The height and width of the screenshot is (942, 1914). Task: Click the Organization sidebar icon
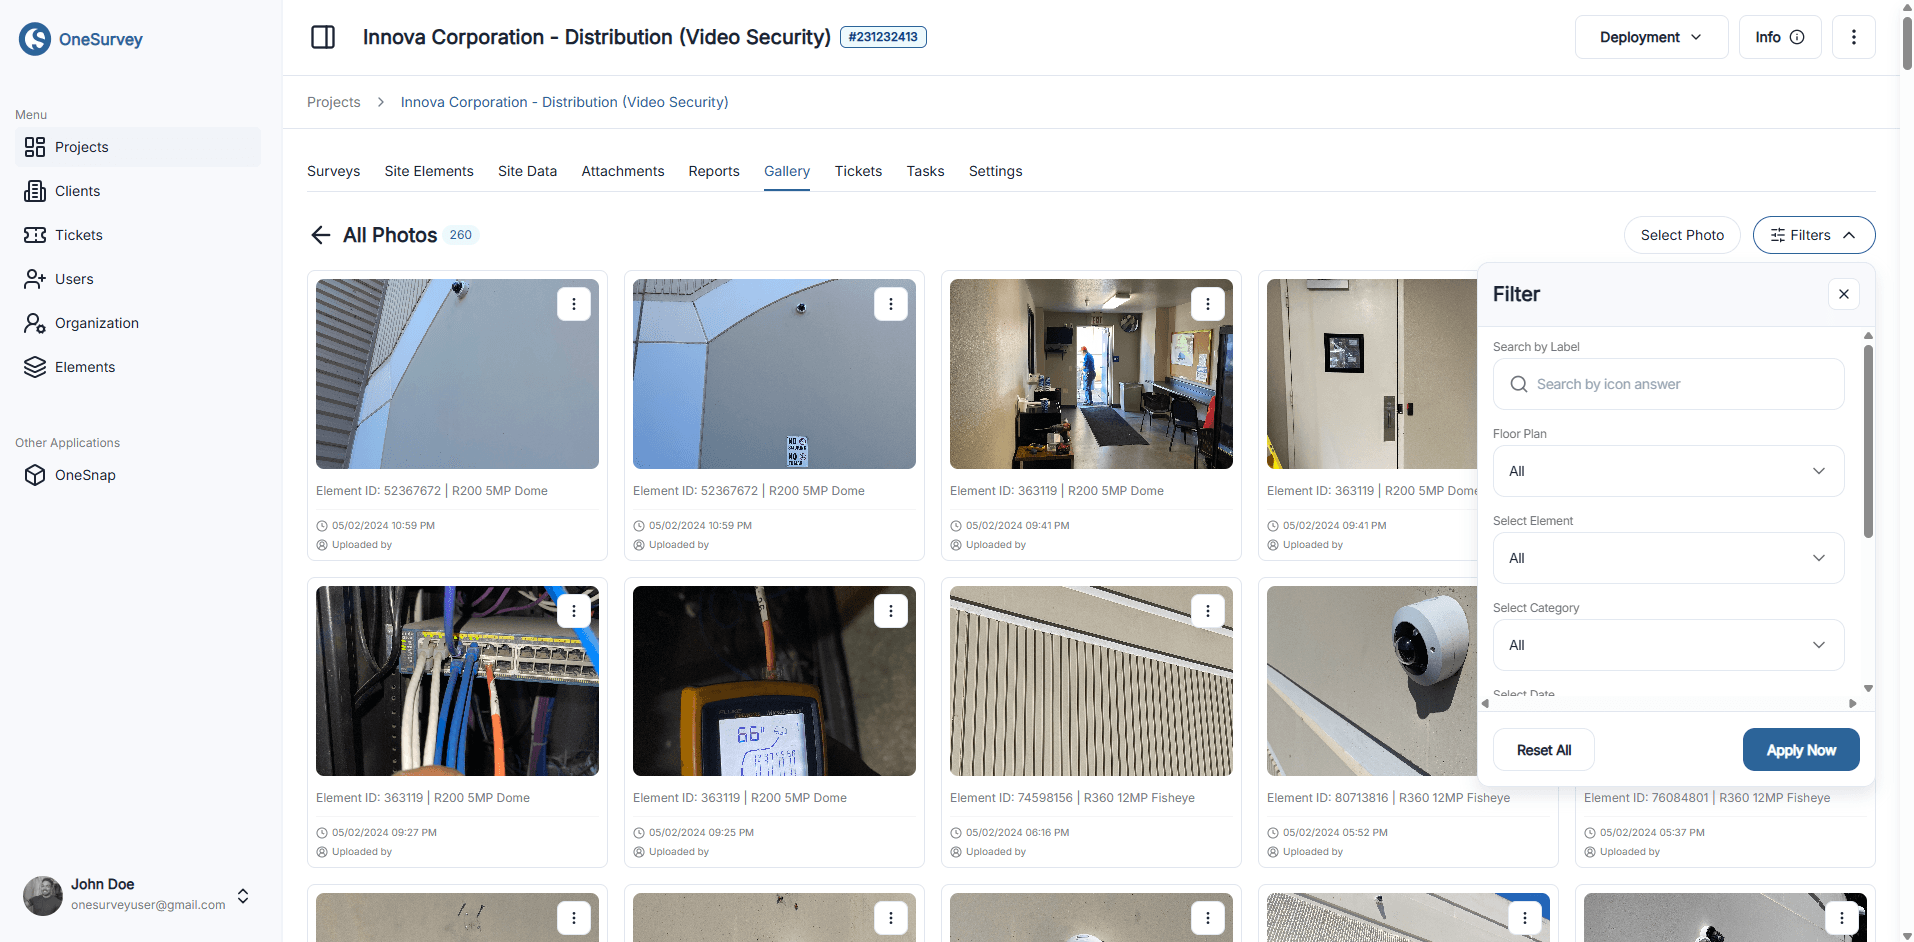pyautogui.click(x=36, y=323)
